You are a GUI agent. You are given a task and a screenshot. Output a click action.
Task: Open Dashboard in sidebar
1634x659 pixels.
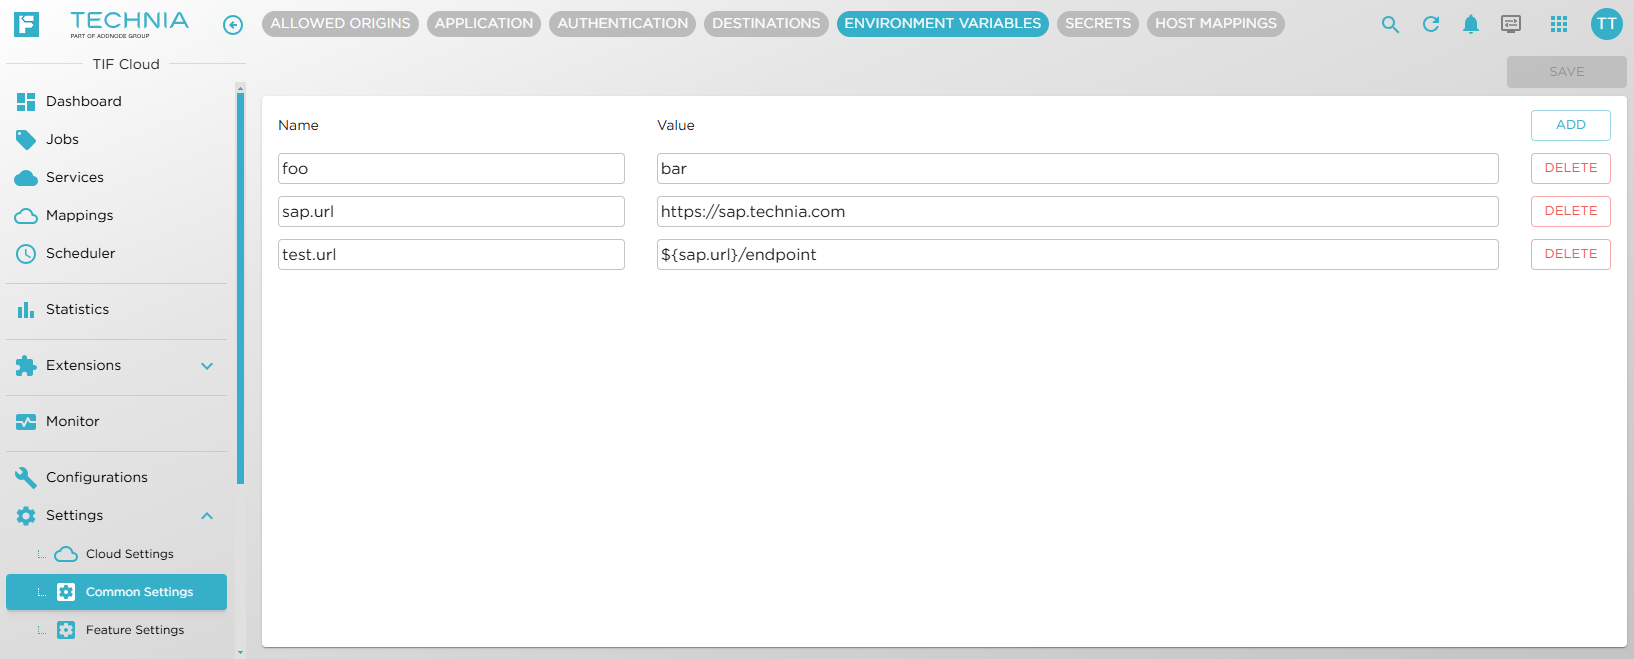116,101
